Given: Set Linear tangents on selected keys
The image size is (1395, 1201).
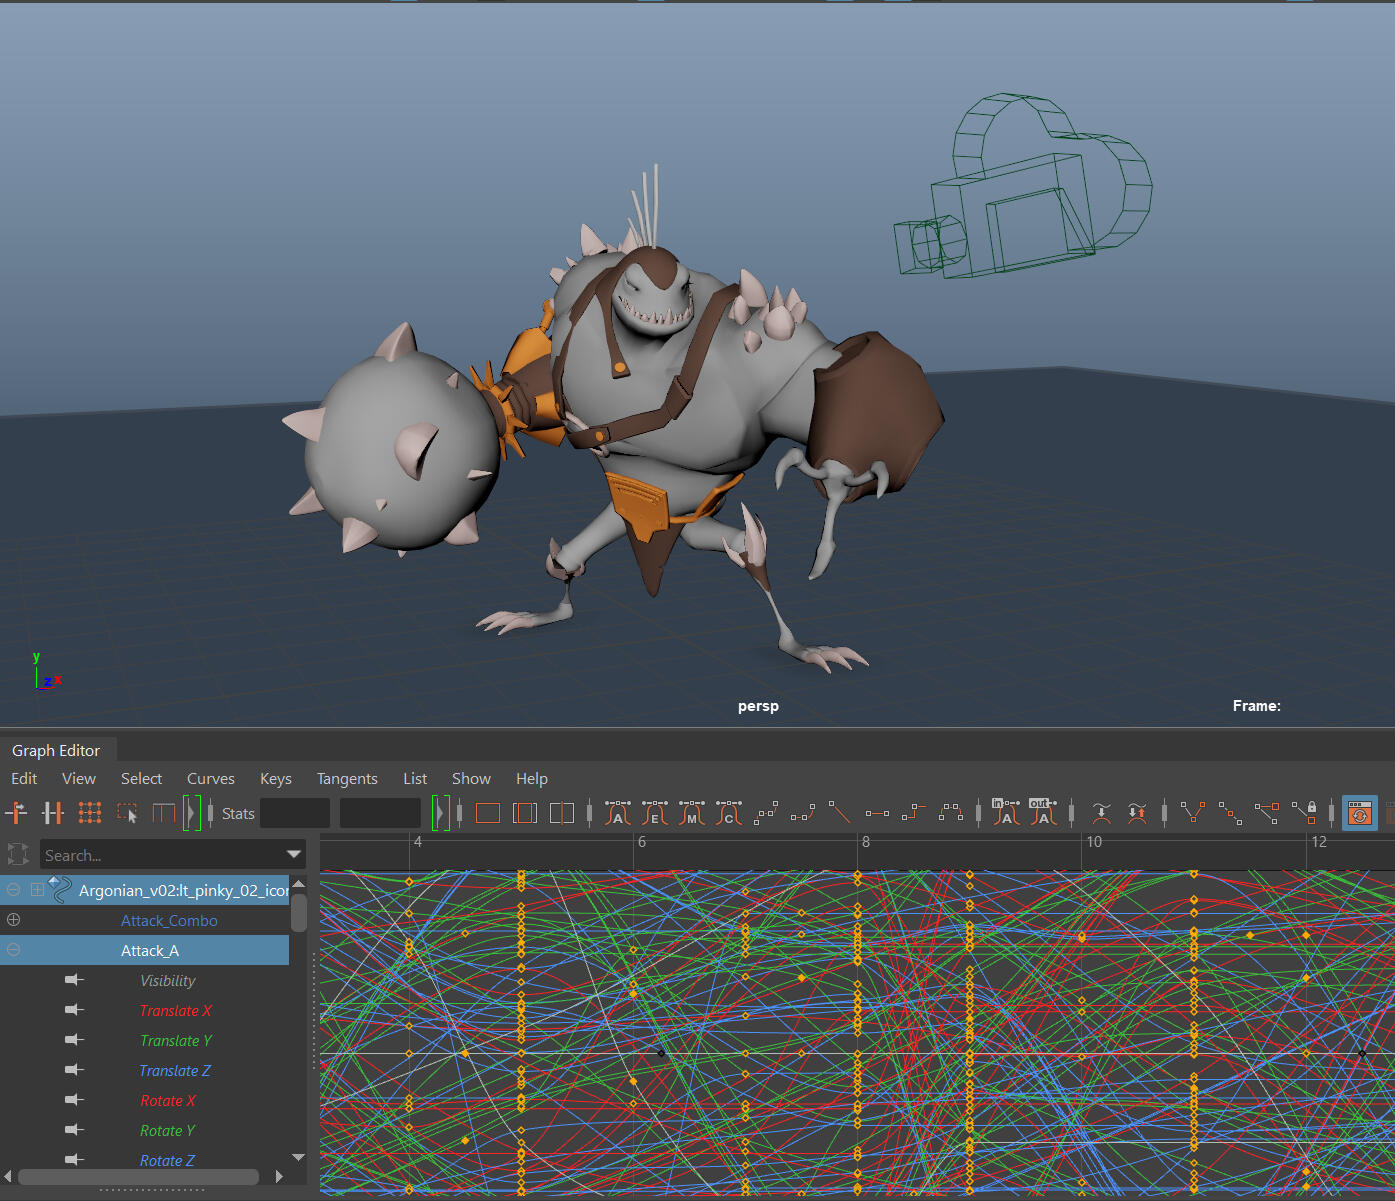Looking at the screenshot, I should pos(839,813).
